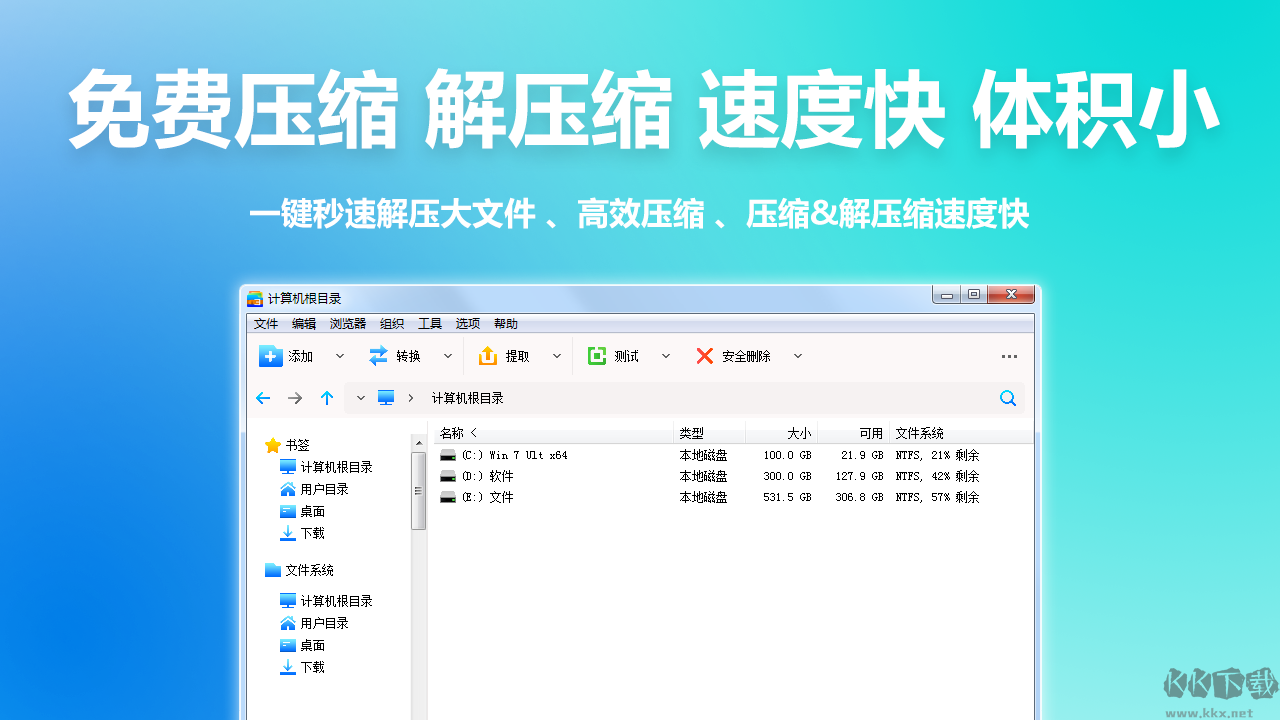
Task: Click the 转换 (Convert) toolbar icon
Action: pyautogui.click(x=378, y=356)
